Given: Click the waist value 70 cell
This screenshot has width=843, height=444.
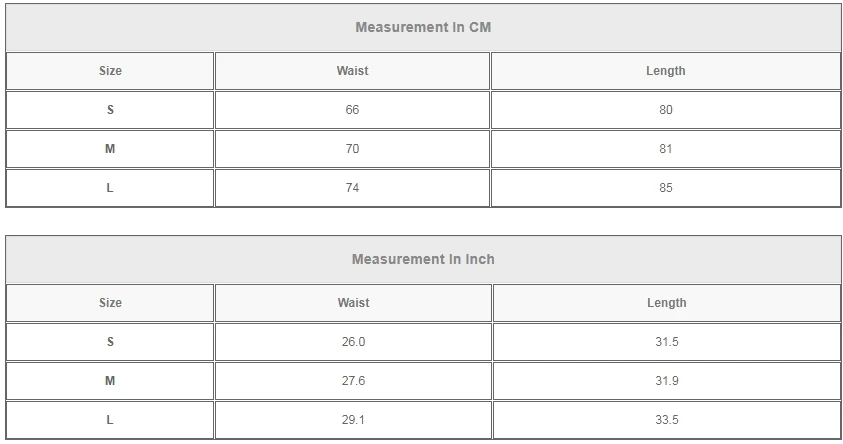Looking at the screenshot, I should pos(352,149).
